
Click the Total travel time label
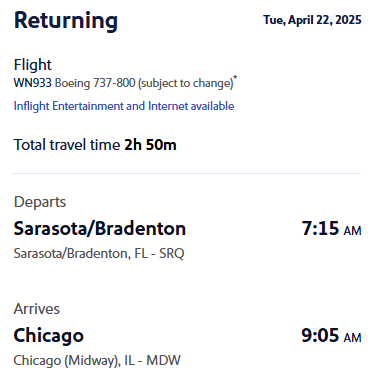point(67,145)
